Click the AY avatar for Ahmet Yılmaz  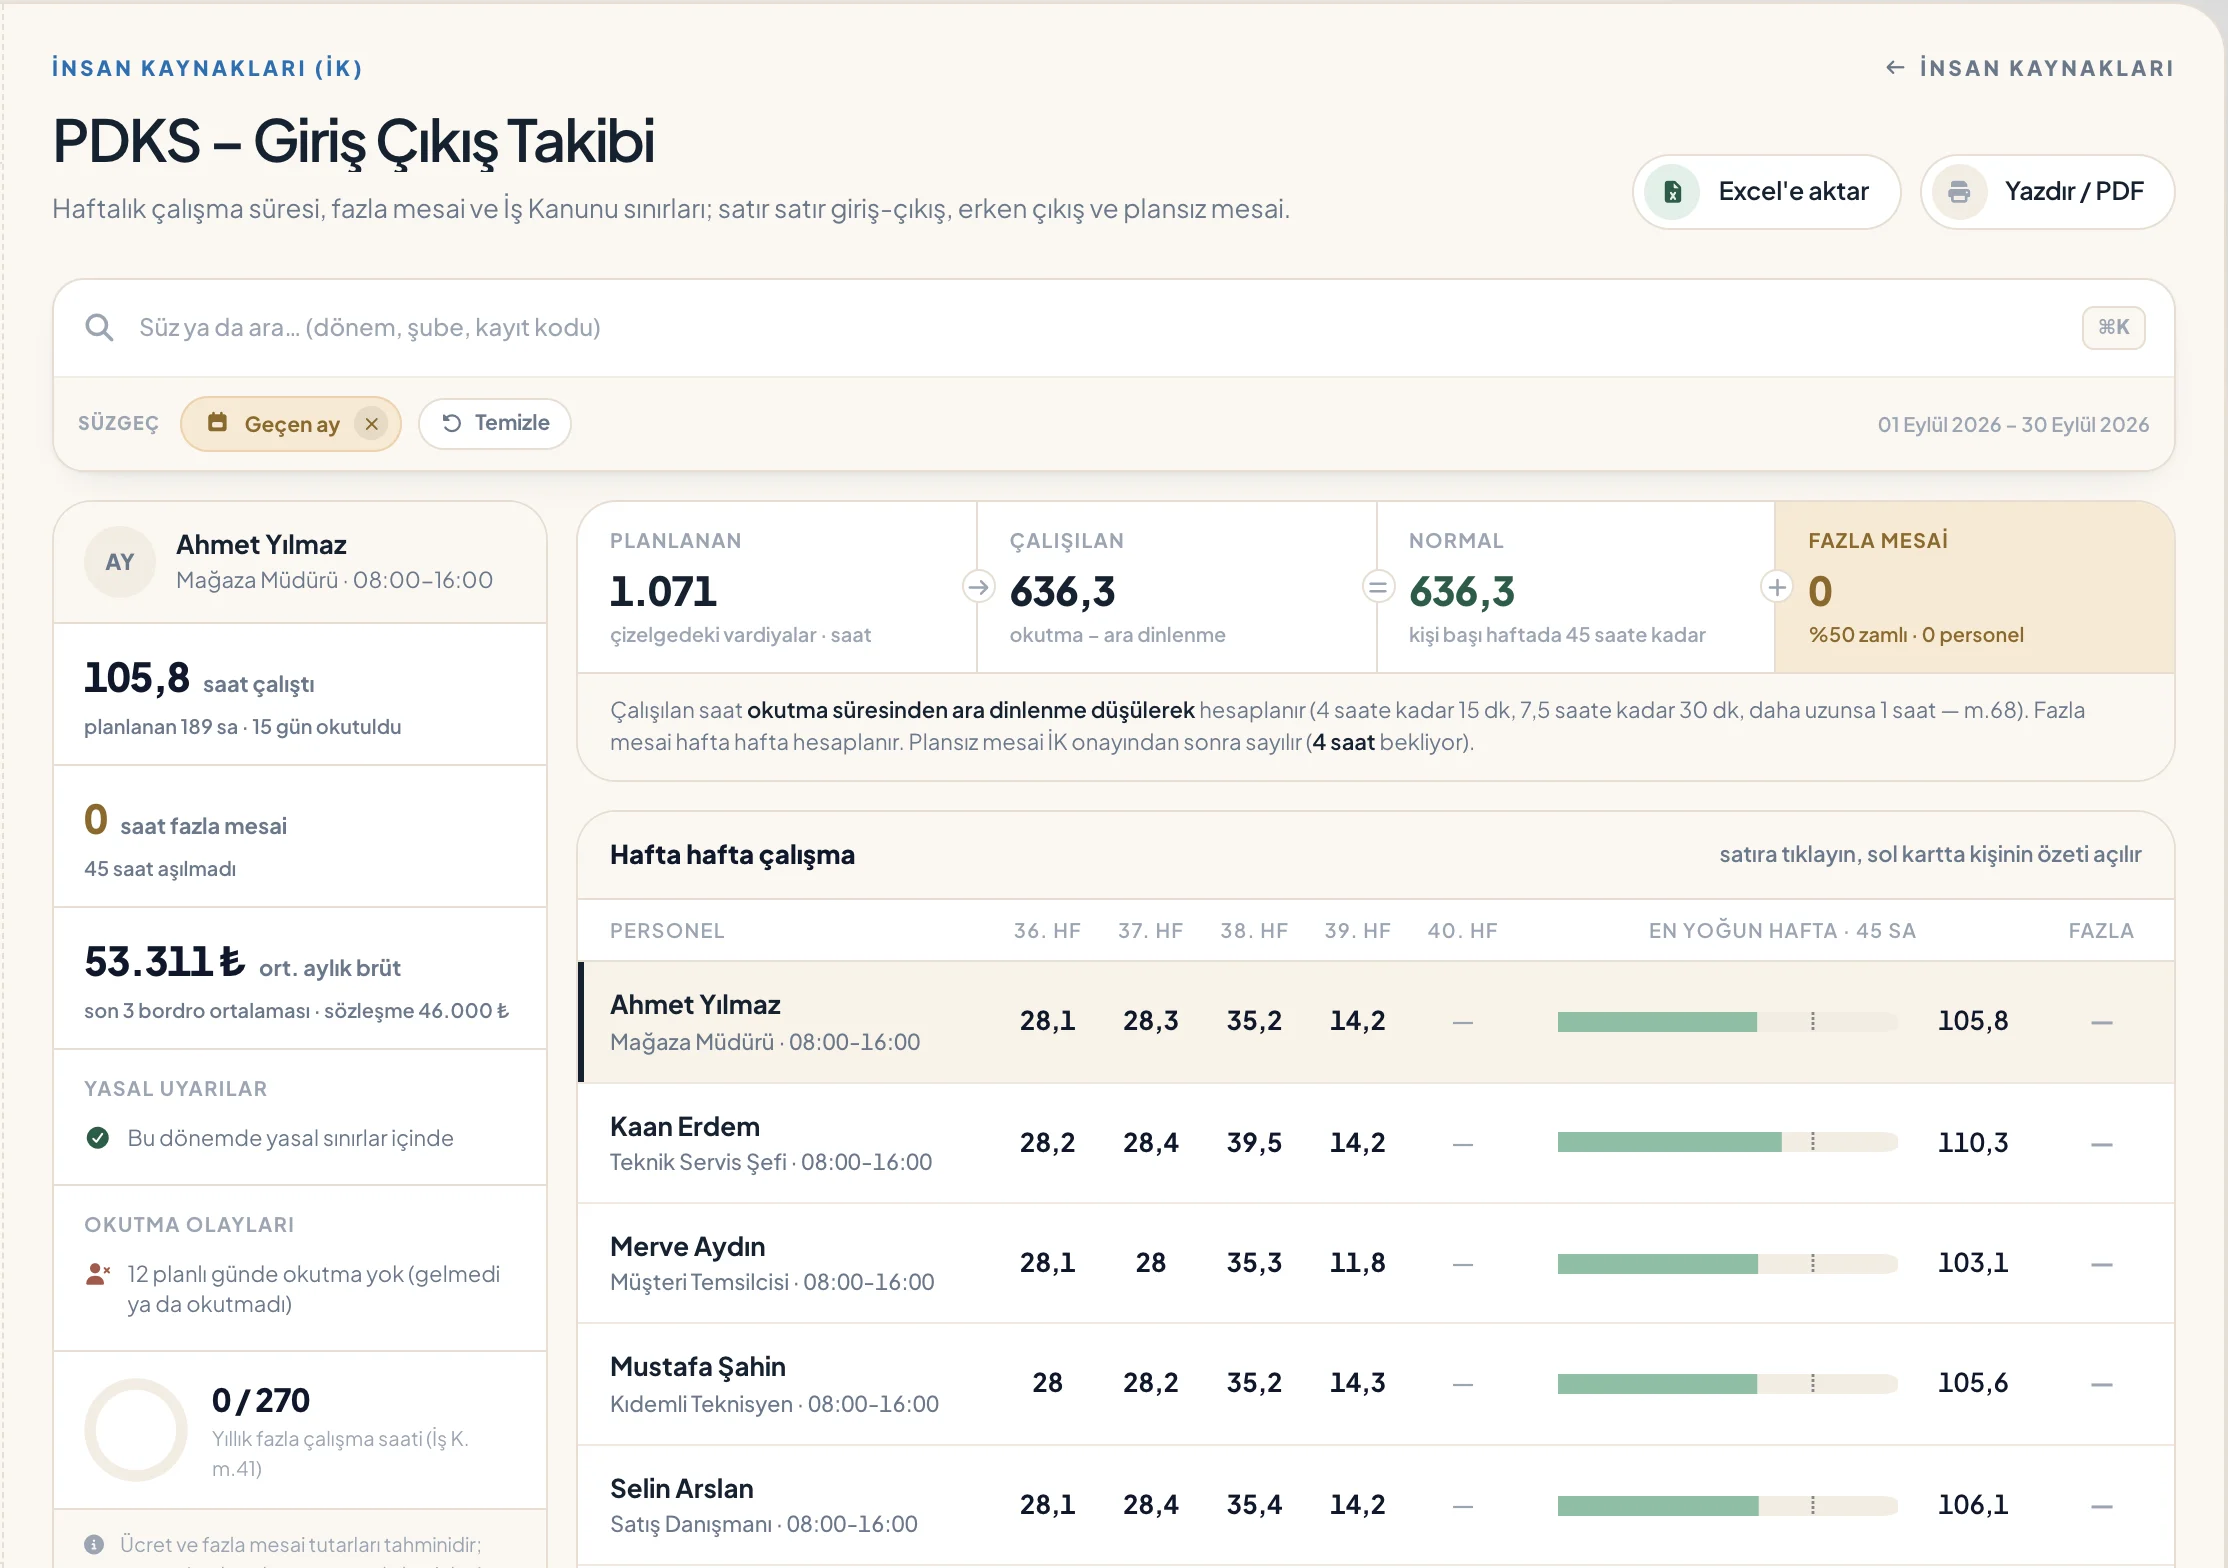[x=120, y=562]
